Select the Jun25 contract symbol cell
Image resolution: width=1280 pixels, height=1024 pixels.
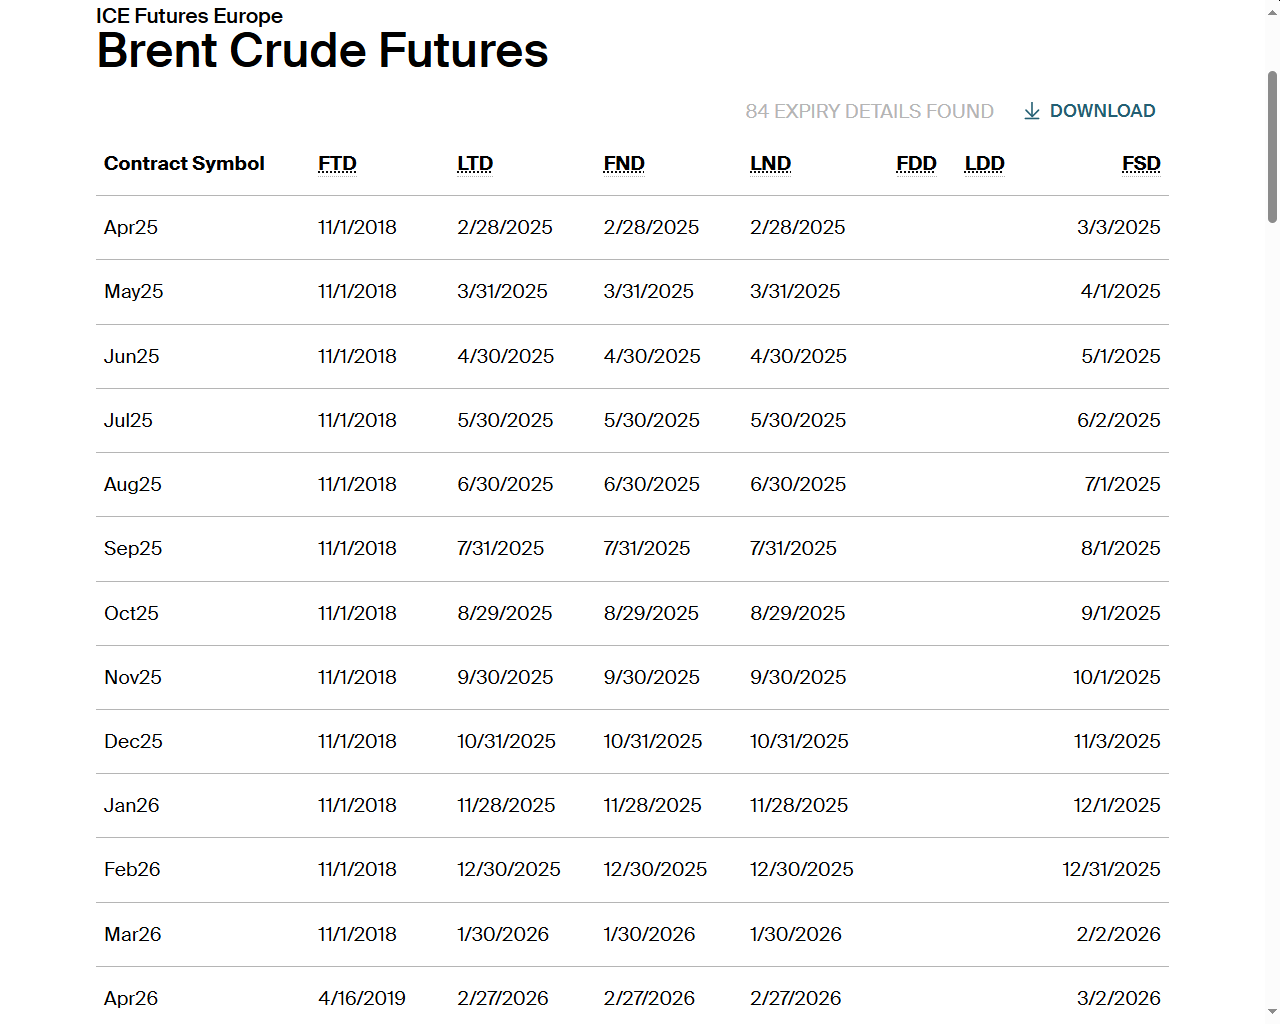click(x=132, y=356)
